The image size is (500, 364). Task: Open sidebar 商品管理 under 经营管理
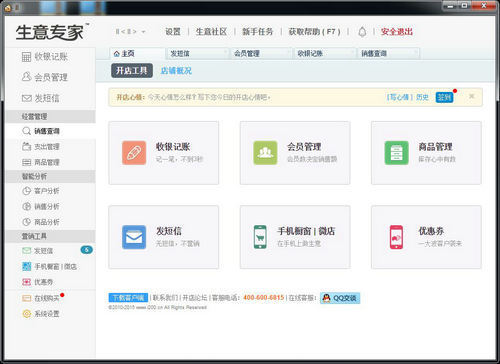click(x=41, y=162)
